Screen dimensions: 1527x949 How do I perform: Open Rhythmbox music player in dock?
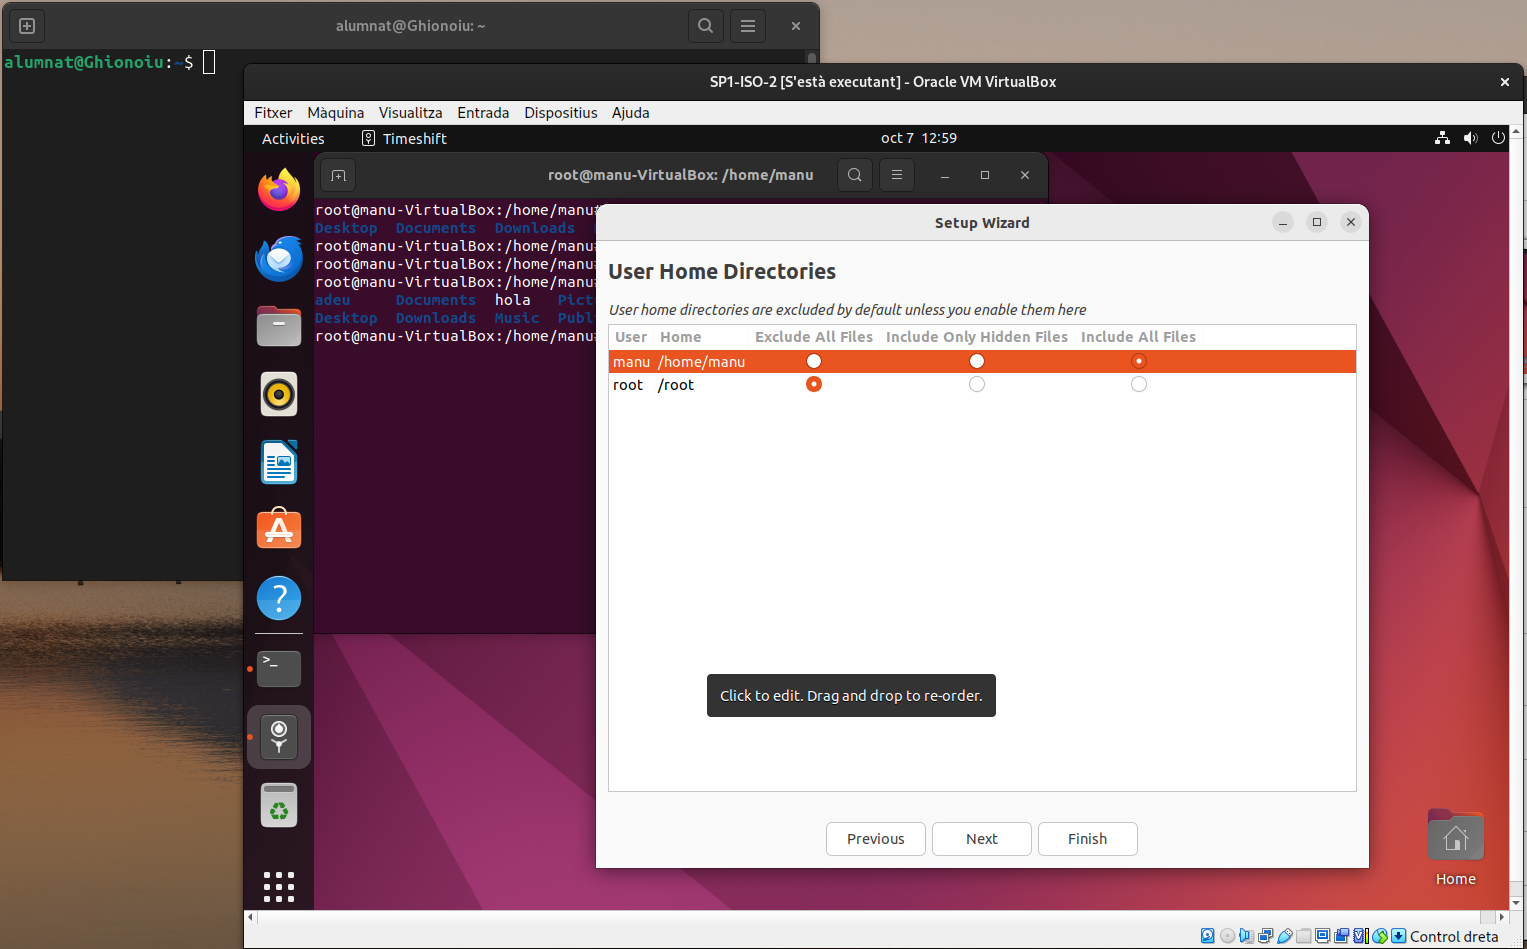(x=279, y=395)
